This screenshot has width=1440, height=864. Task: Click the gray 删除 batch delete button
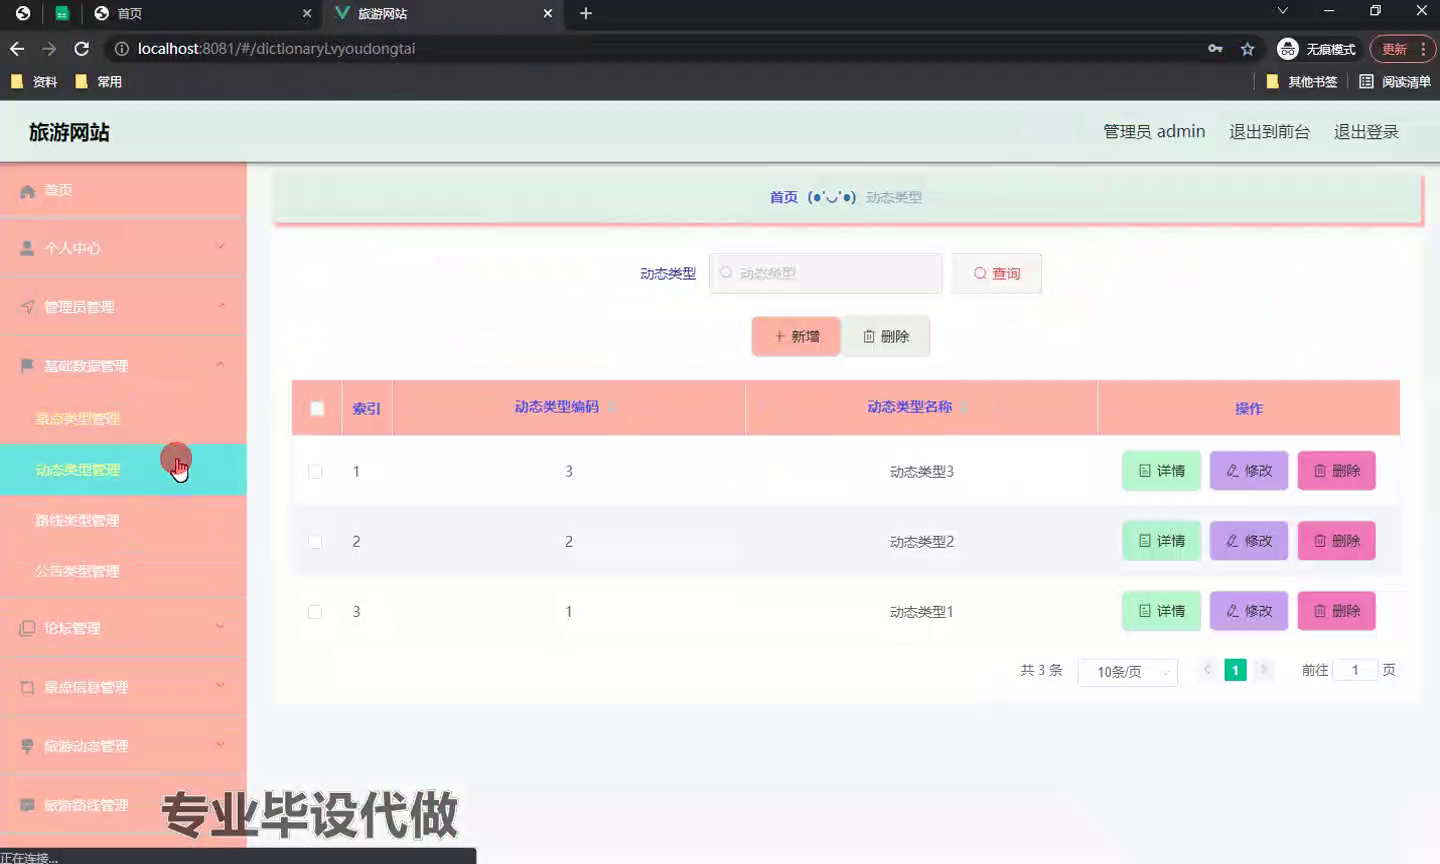pyautogui.click(x=886, y=336)
